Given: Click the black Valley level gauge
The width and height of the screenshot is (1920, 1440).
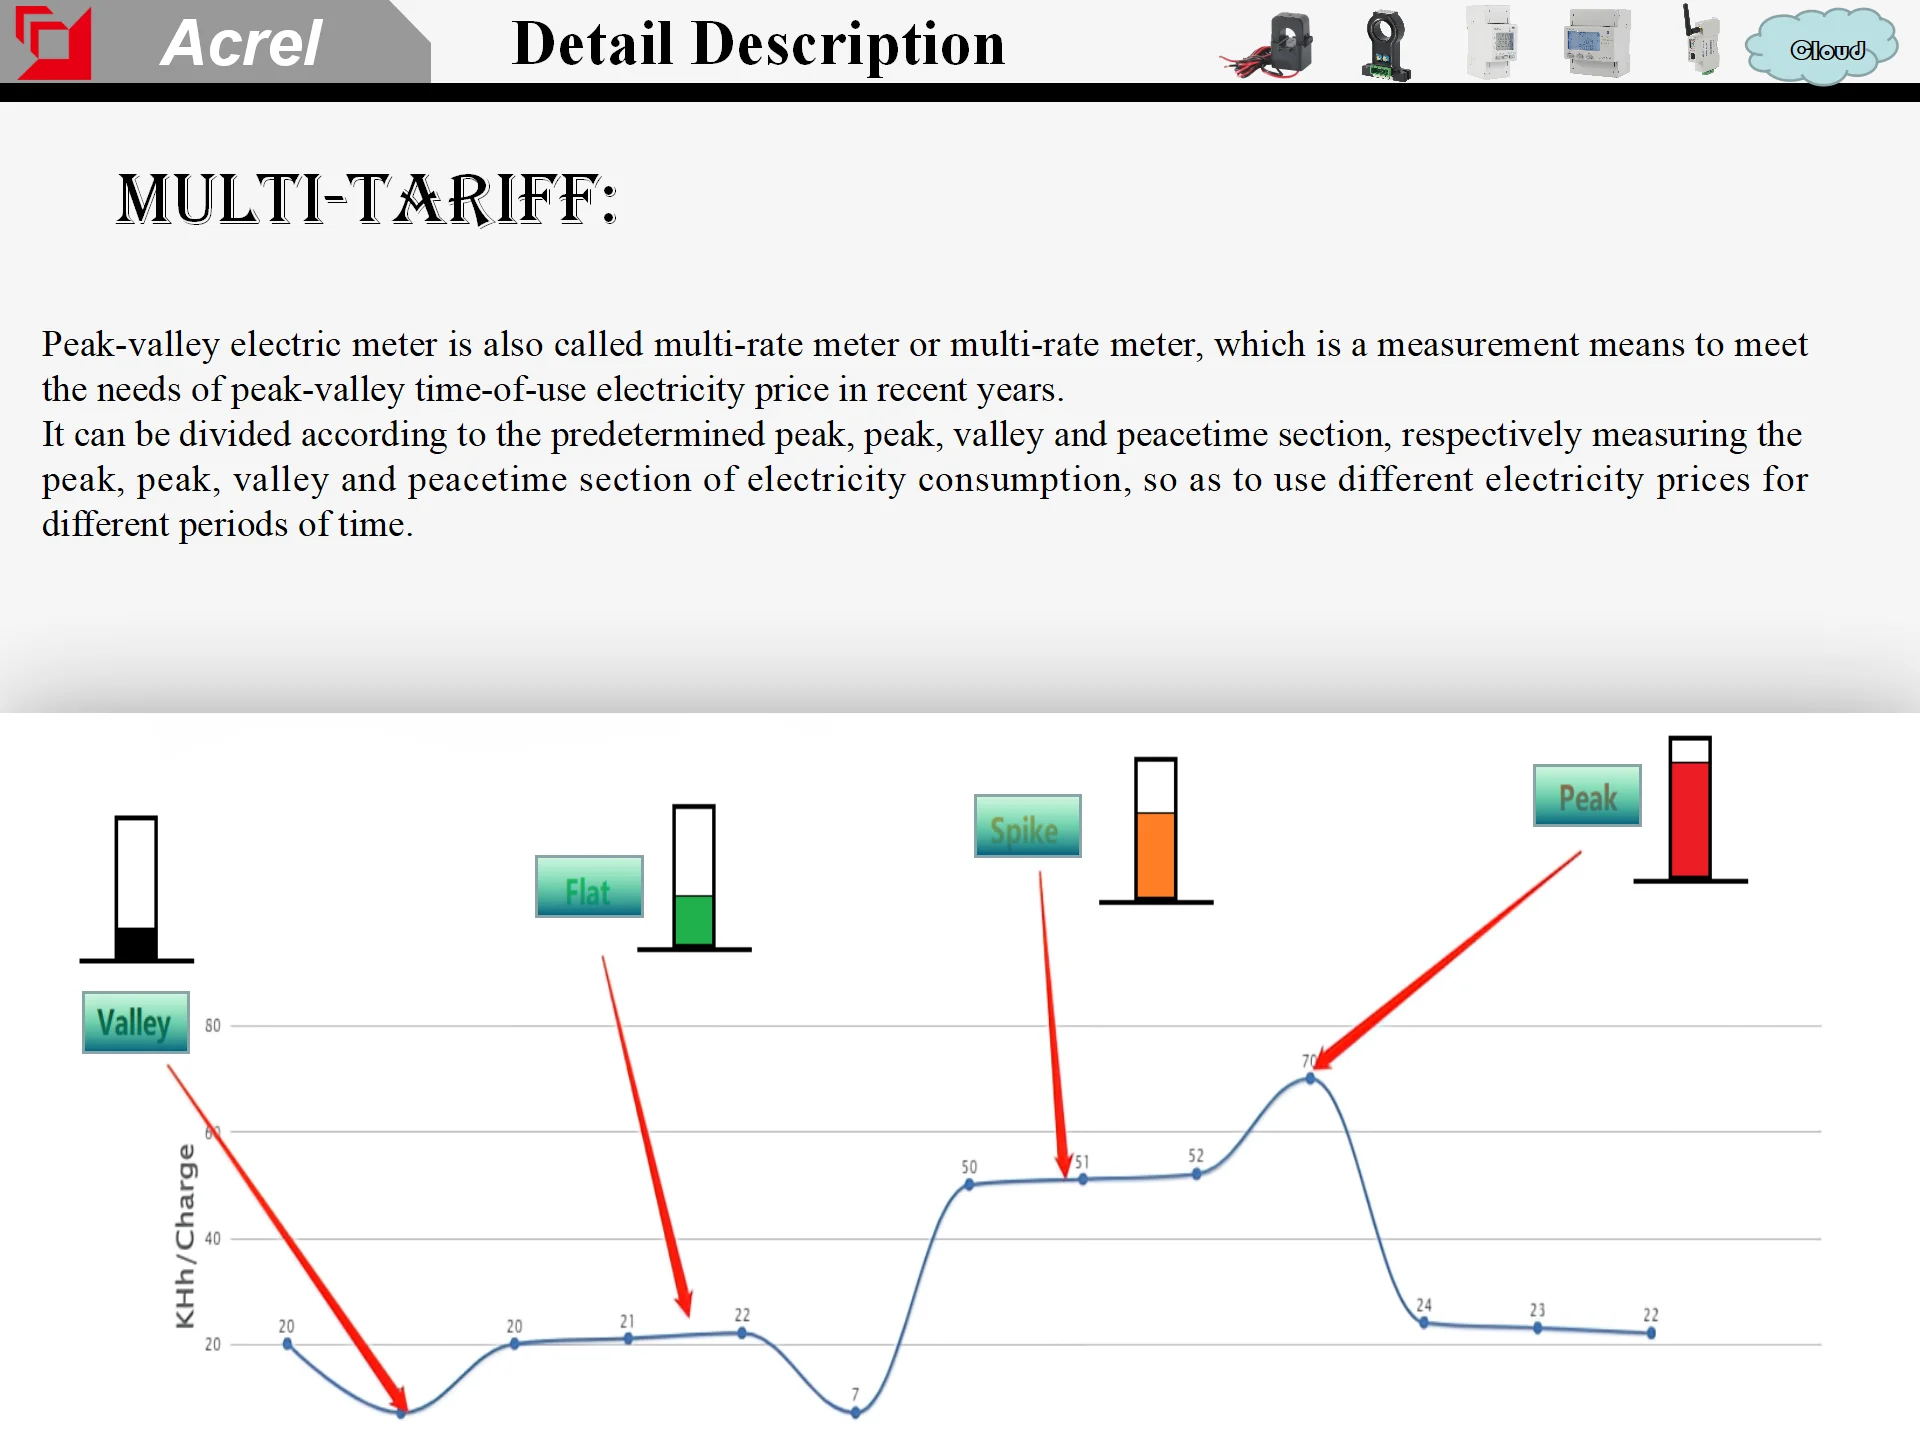Looking at the screenshot, I should 136,888.
